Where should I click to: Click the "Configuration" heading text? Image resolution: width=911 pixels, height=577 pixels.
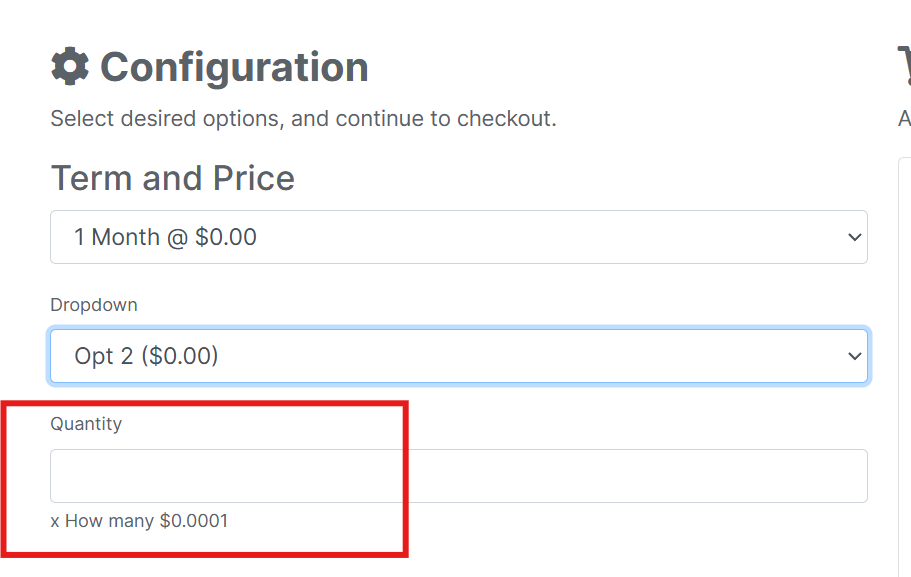click(234, 67)
